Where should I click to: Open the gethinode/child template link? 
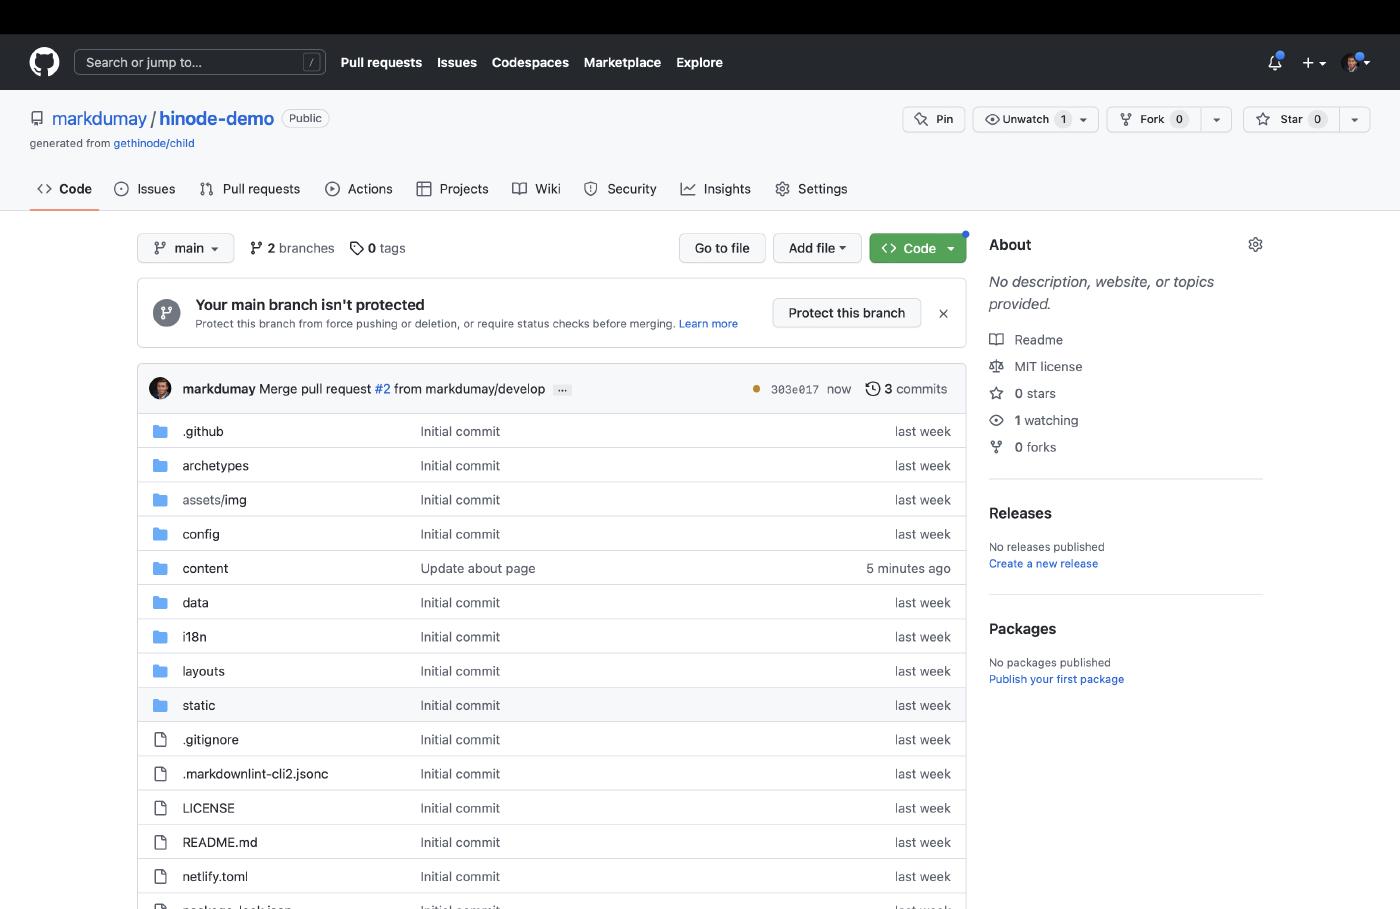pos(154,143)
